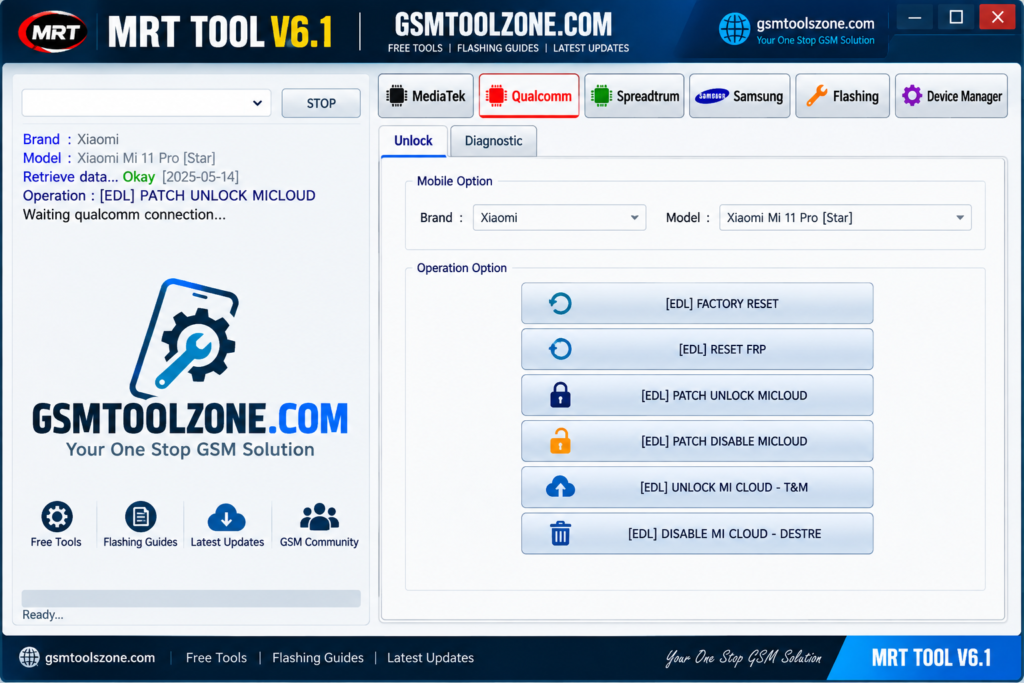Open Flashing Guides document icon
Screen dimensions: 1024x683
tap(140, 516)
